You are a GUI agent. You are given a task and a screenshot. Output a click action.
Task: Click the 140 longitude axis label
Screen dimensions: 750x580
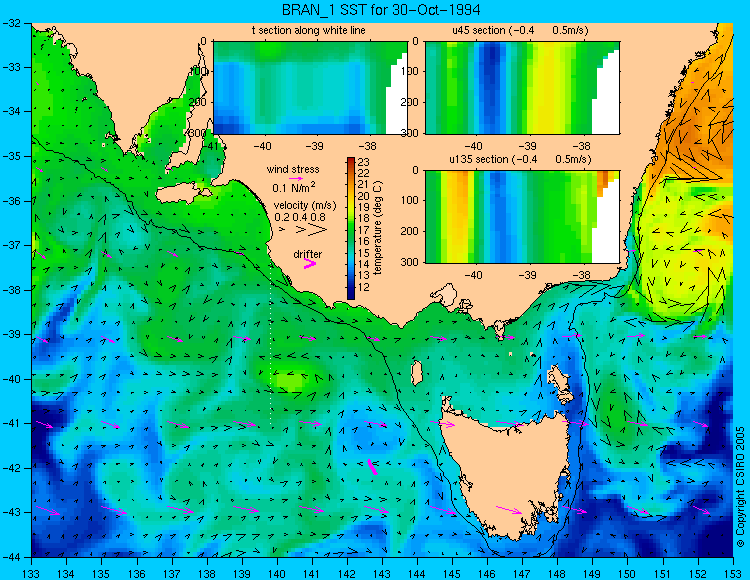tap(277, 573)
